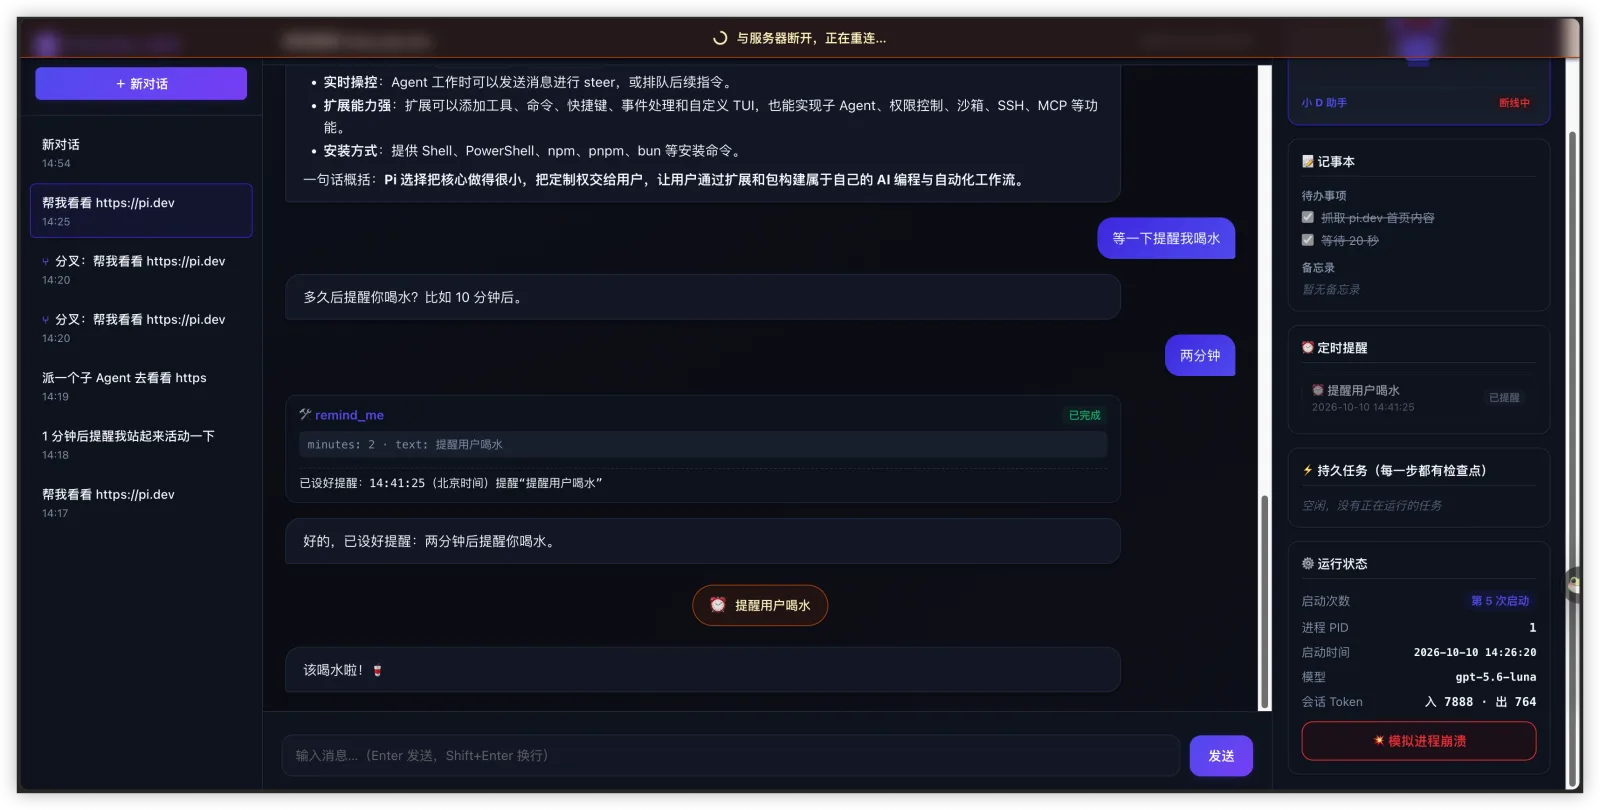The height and width of the screenshot is (810, 1600).
Task: Click the lightning icon next to 持久任务
Action: tap(1308, 470)
